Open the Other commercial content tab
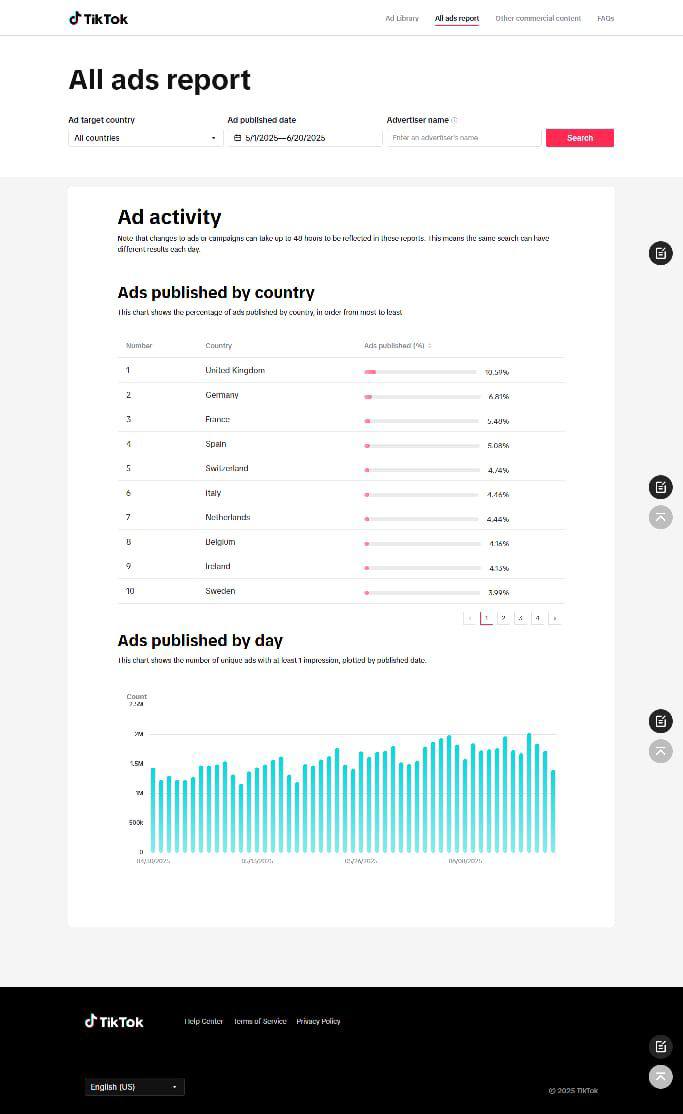This screenshot has width=683, height=1114. pyautogui.click(x=538, y=18)
